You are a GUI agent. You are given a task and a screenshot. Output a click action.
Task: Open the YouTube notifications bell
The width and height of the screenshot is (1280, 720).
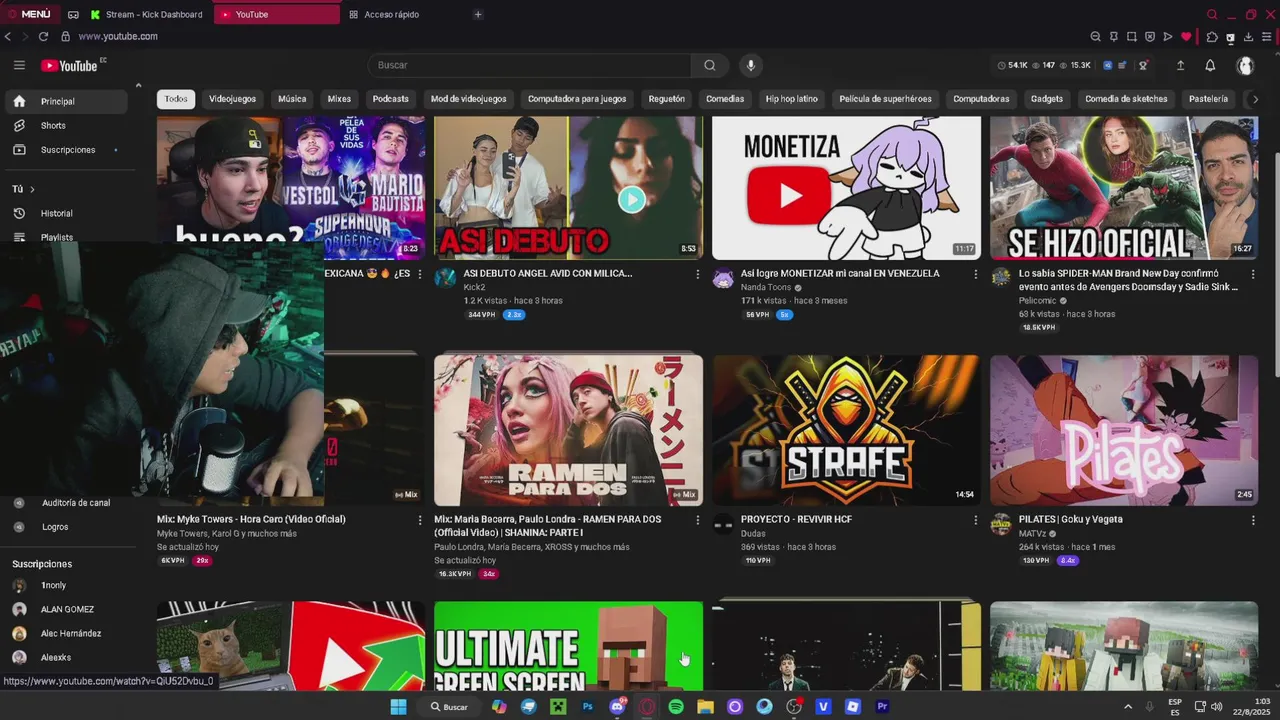tap(1210, 65)
